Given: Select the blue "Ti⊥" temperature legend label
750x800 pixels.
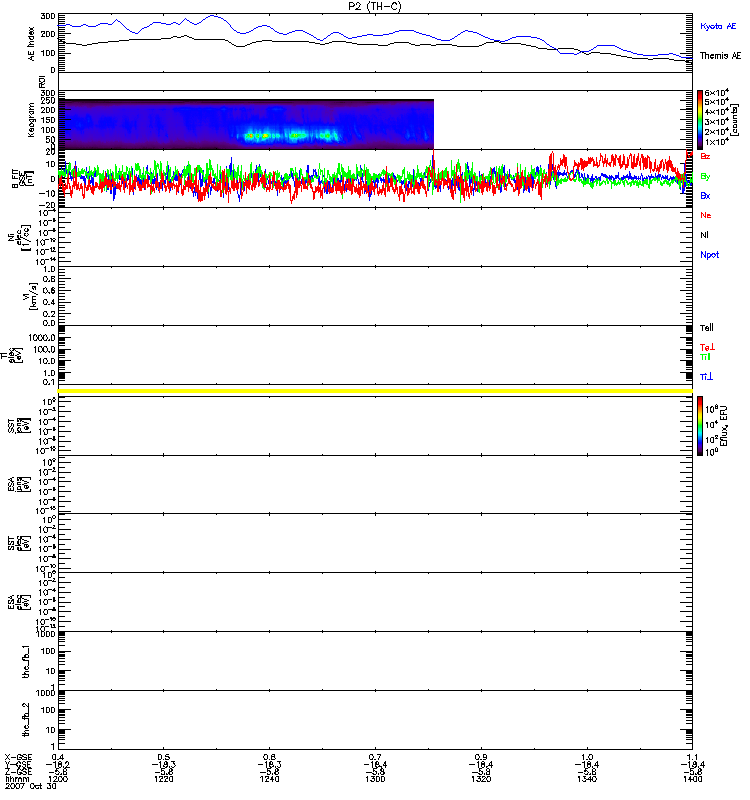Looking at the screenshot, I should pos(706,377).
